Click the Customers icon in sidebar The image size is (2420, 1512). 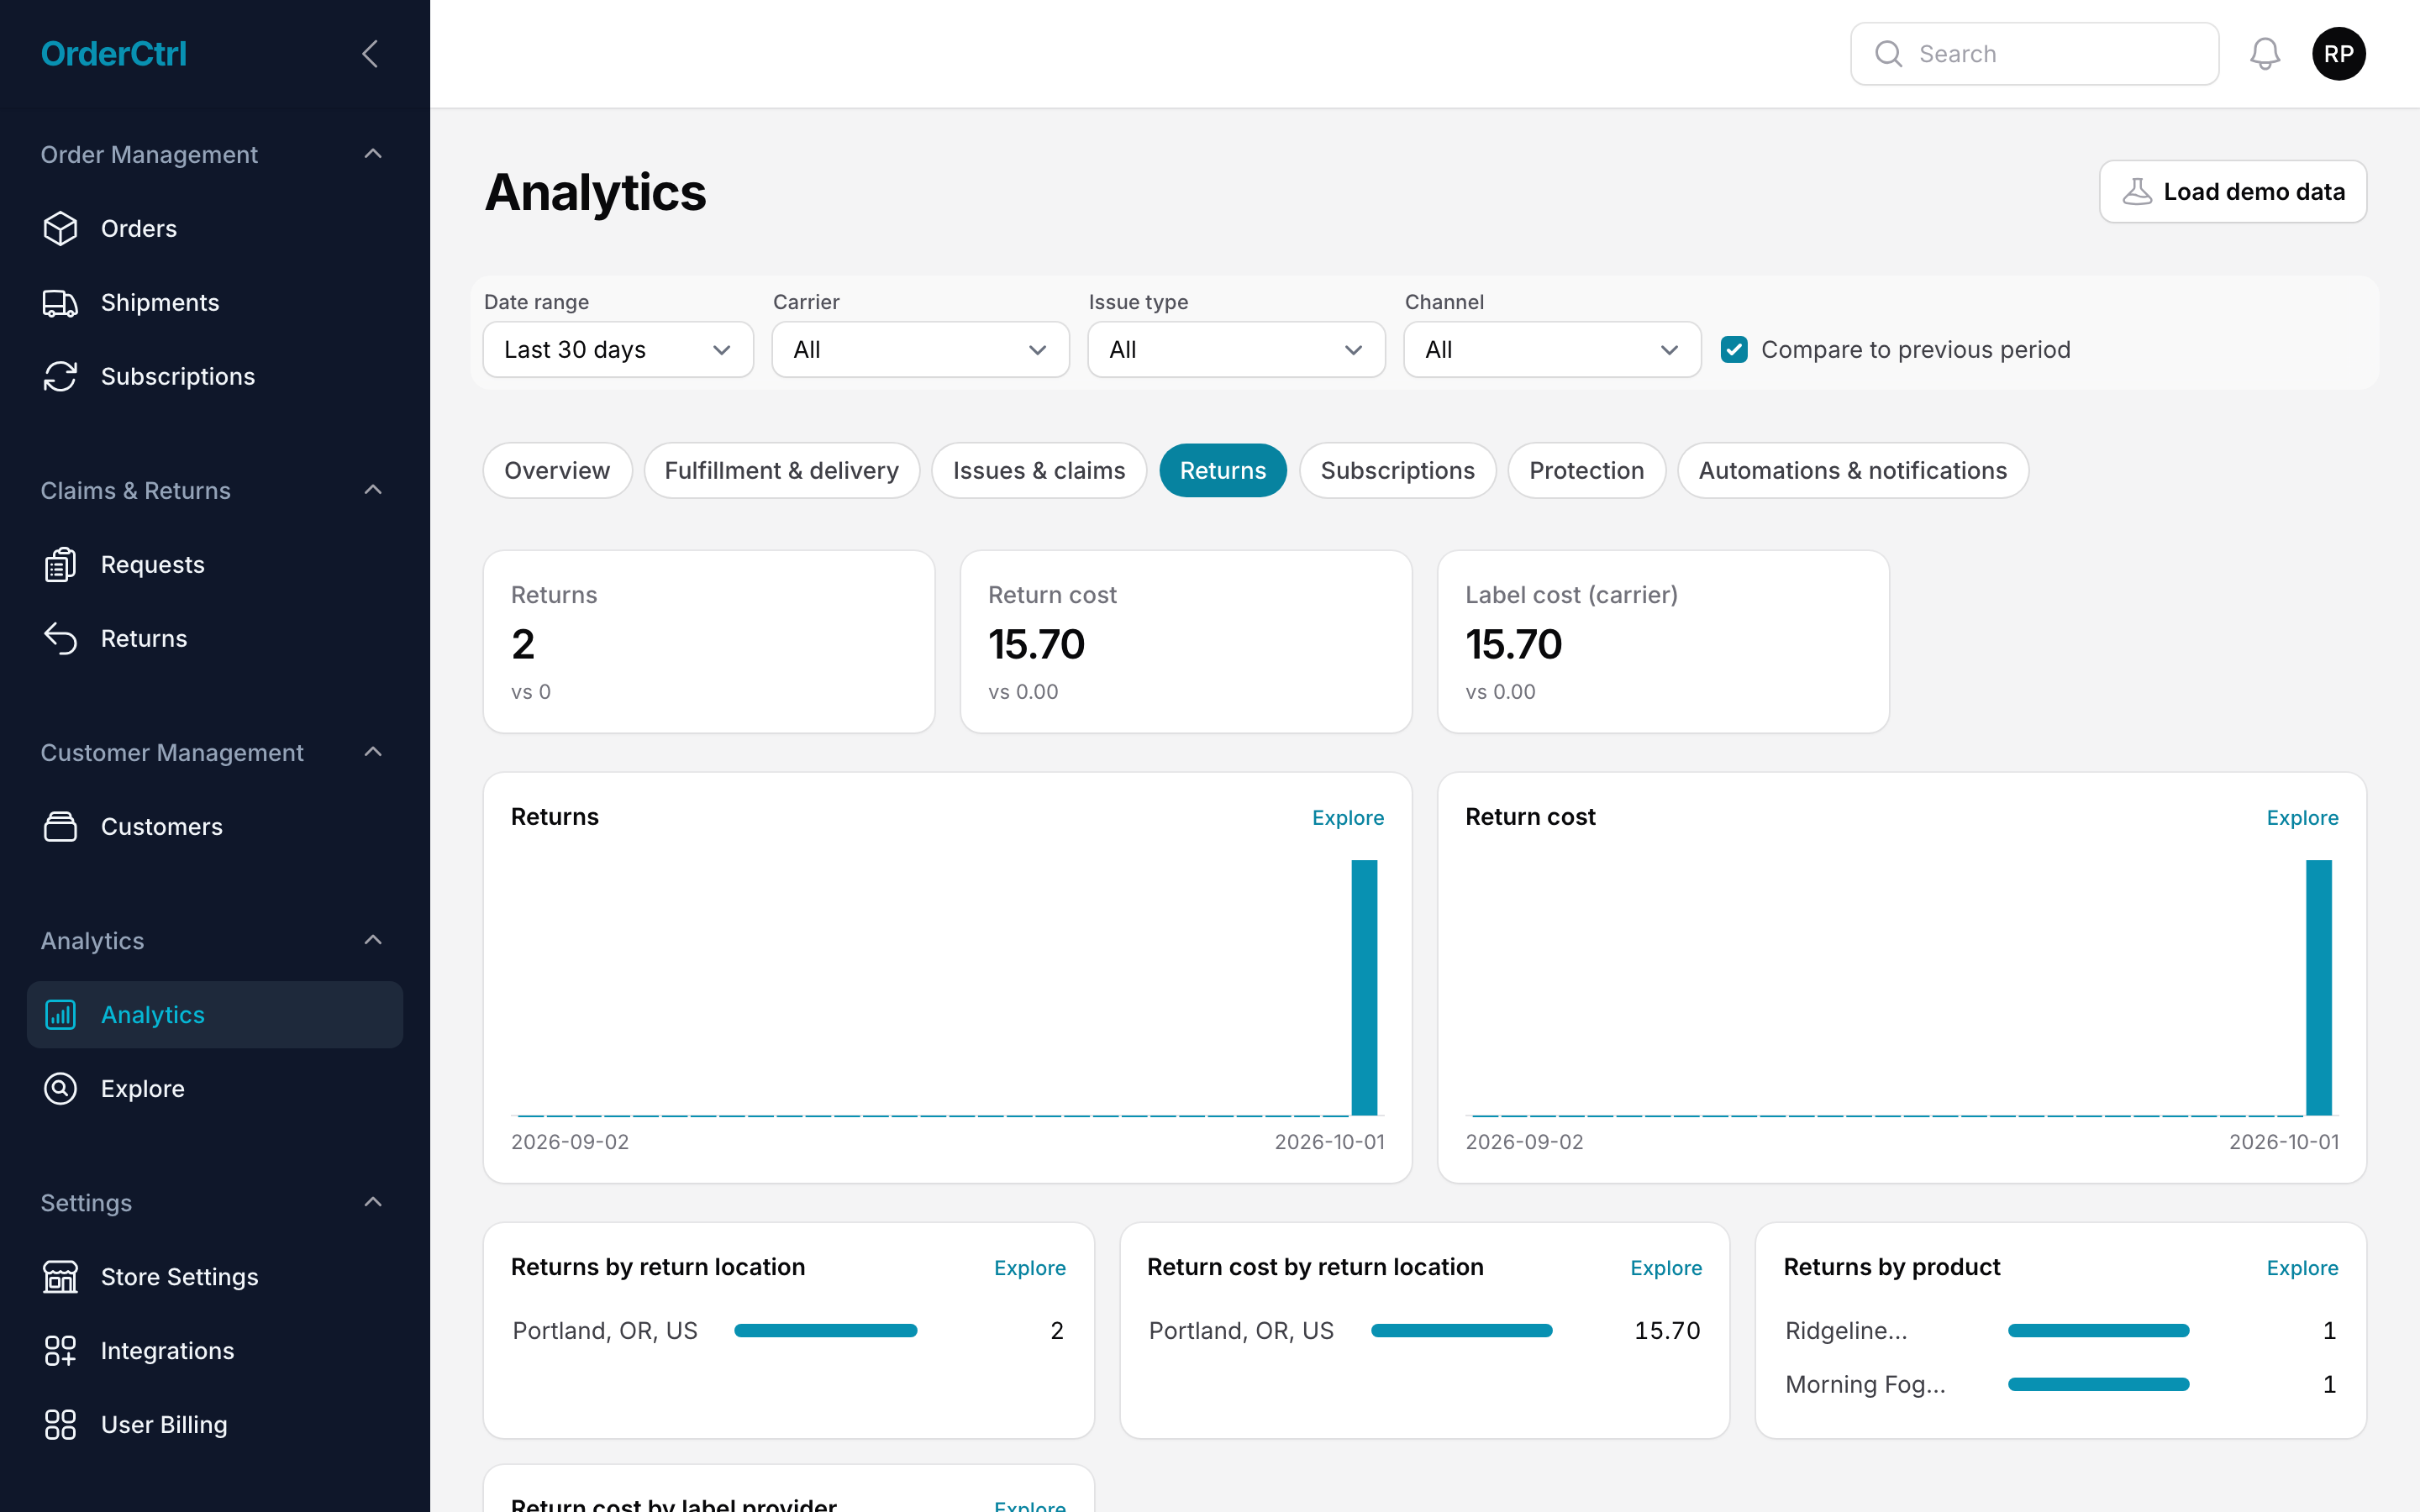click(x=60, y=827)
